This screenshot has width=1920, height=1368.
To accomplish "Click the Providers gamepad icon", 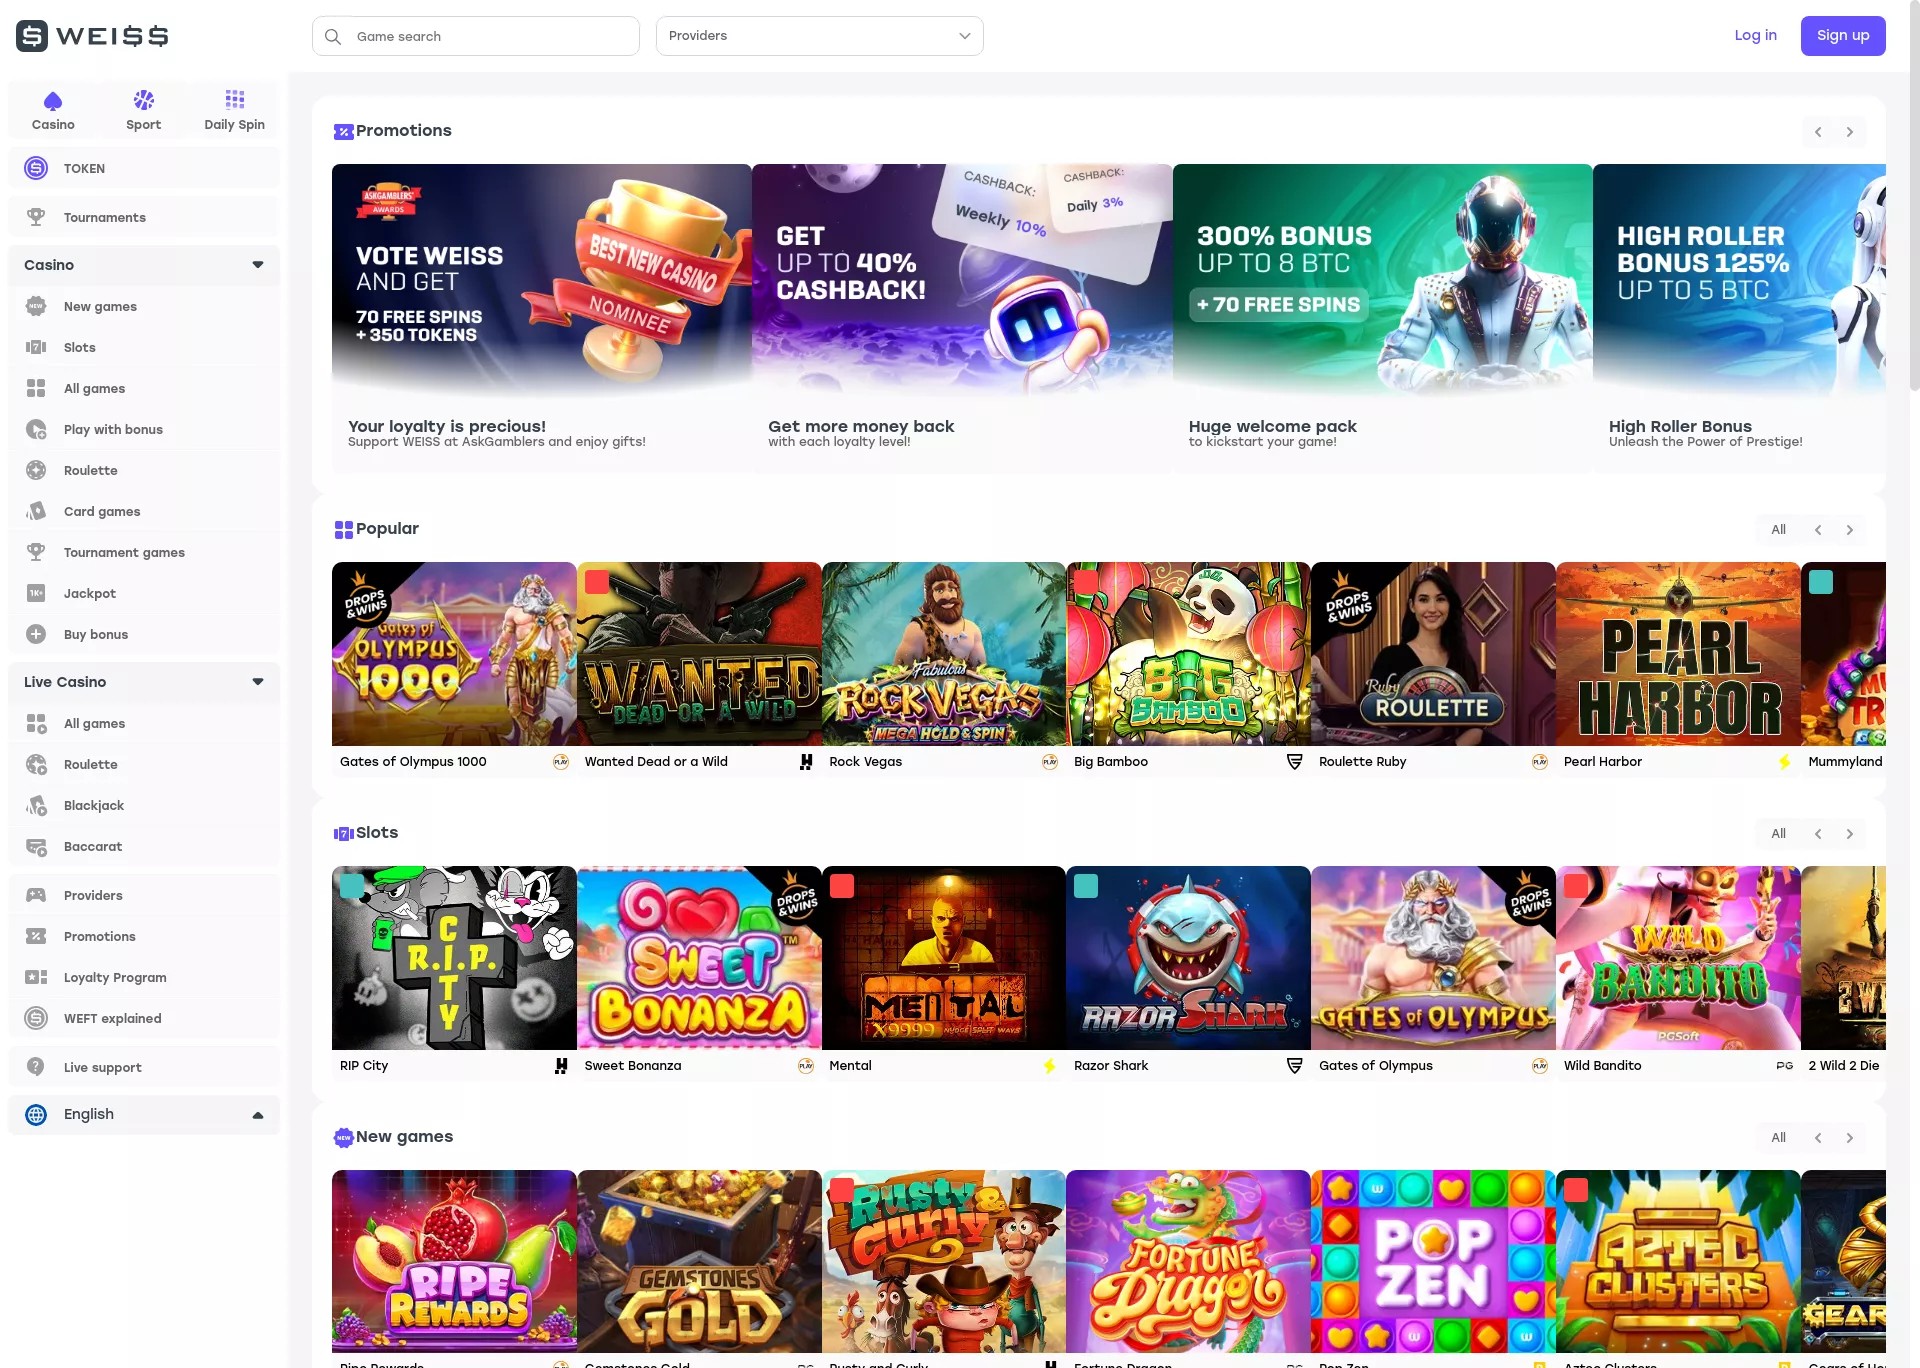I will pyautogui.click(x=36, y=895).
